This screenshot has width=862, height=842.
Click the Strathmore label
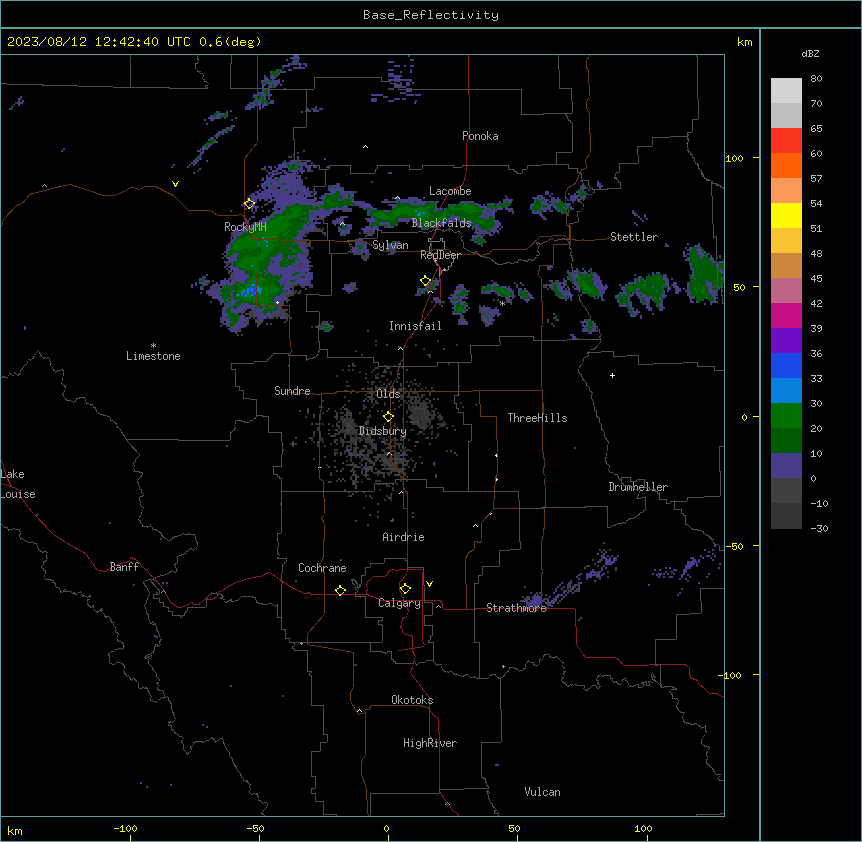click(516, 608)
